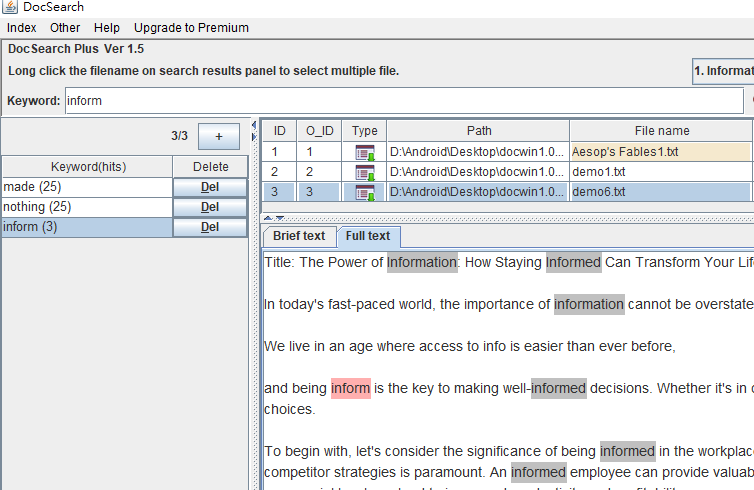Click Upgrade to Premium menu item

pyautogui.click(x=191, y=28)
